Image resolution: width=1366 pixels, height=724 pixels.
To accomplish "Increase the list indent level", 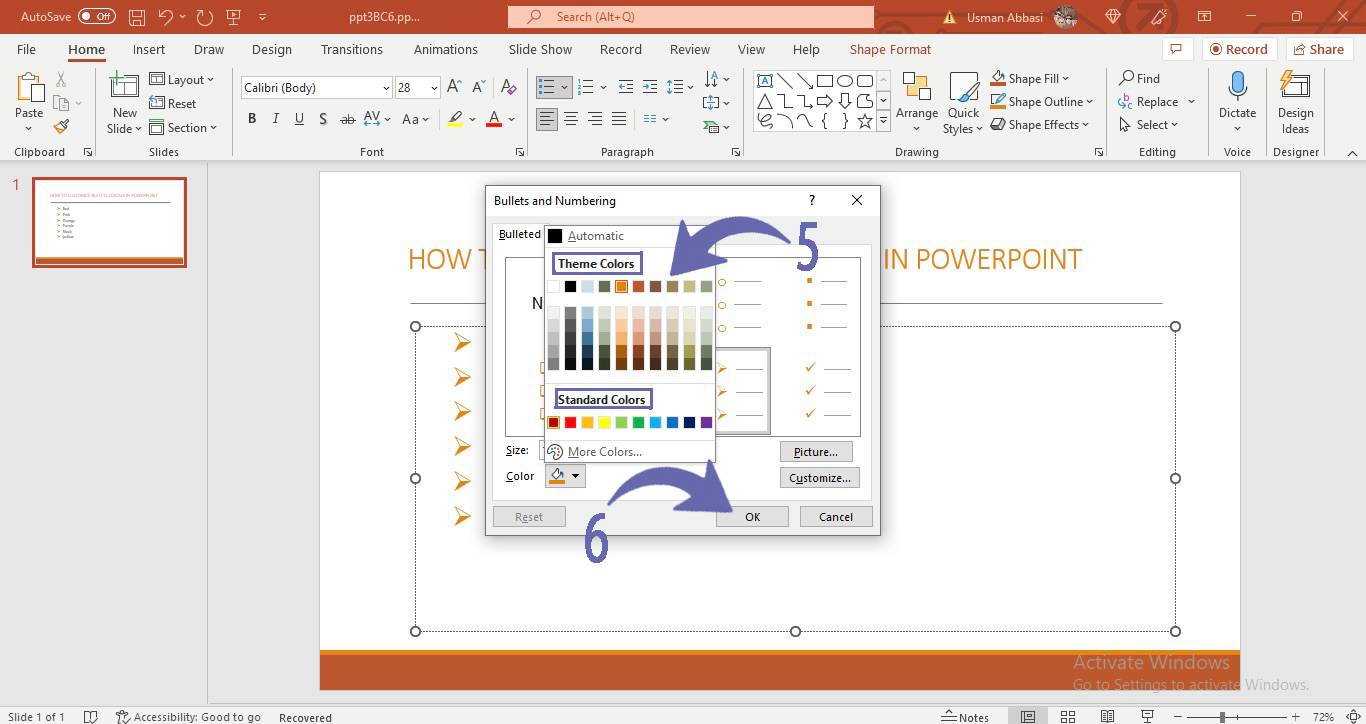I will pos(650,87).
